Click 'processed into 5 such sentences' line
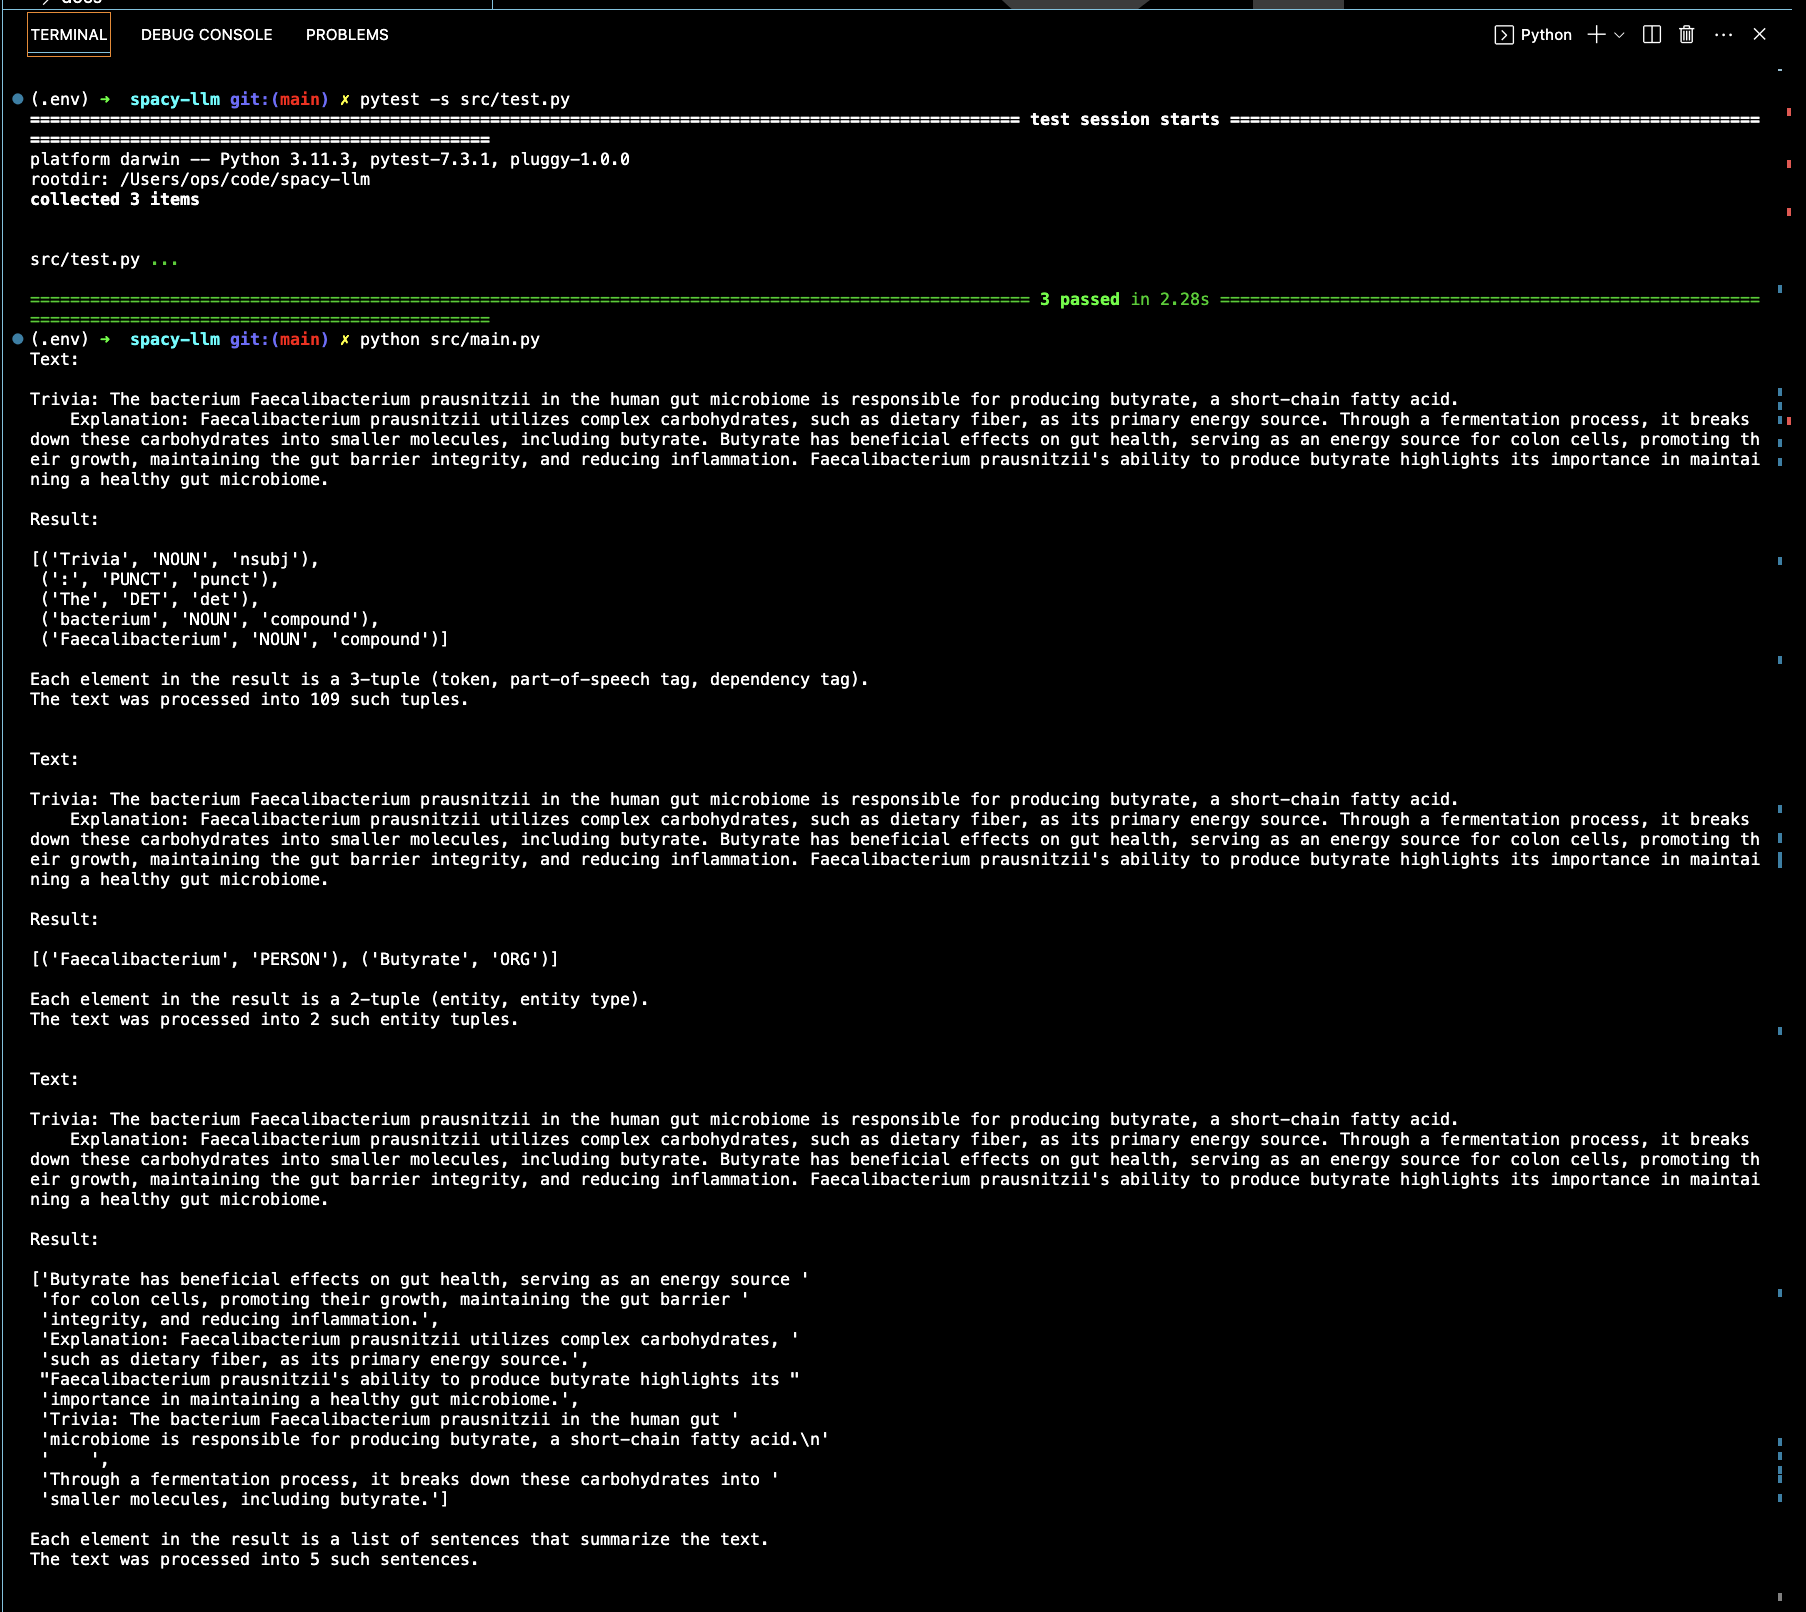 (x=254, y=1559)
